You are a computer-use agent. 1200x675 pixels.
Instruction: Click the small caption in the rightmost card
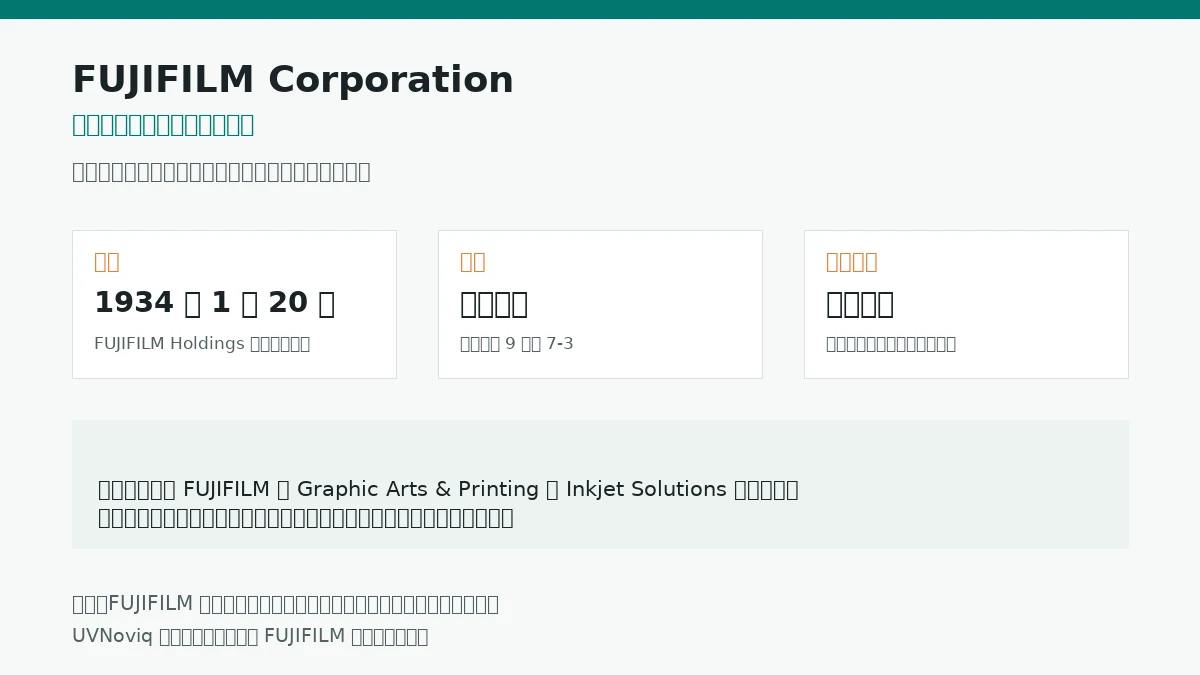(891, 344)
